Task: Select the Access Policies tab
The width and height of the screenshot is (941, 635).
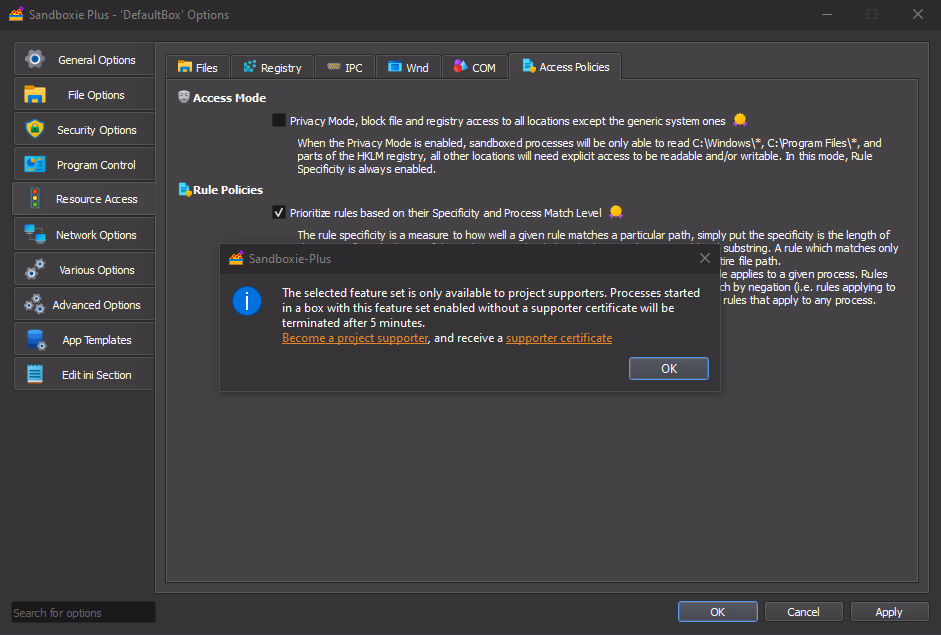Action: (x=565, y=66)
